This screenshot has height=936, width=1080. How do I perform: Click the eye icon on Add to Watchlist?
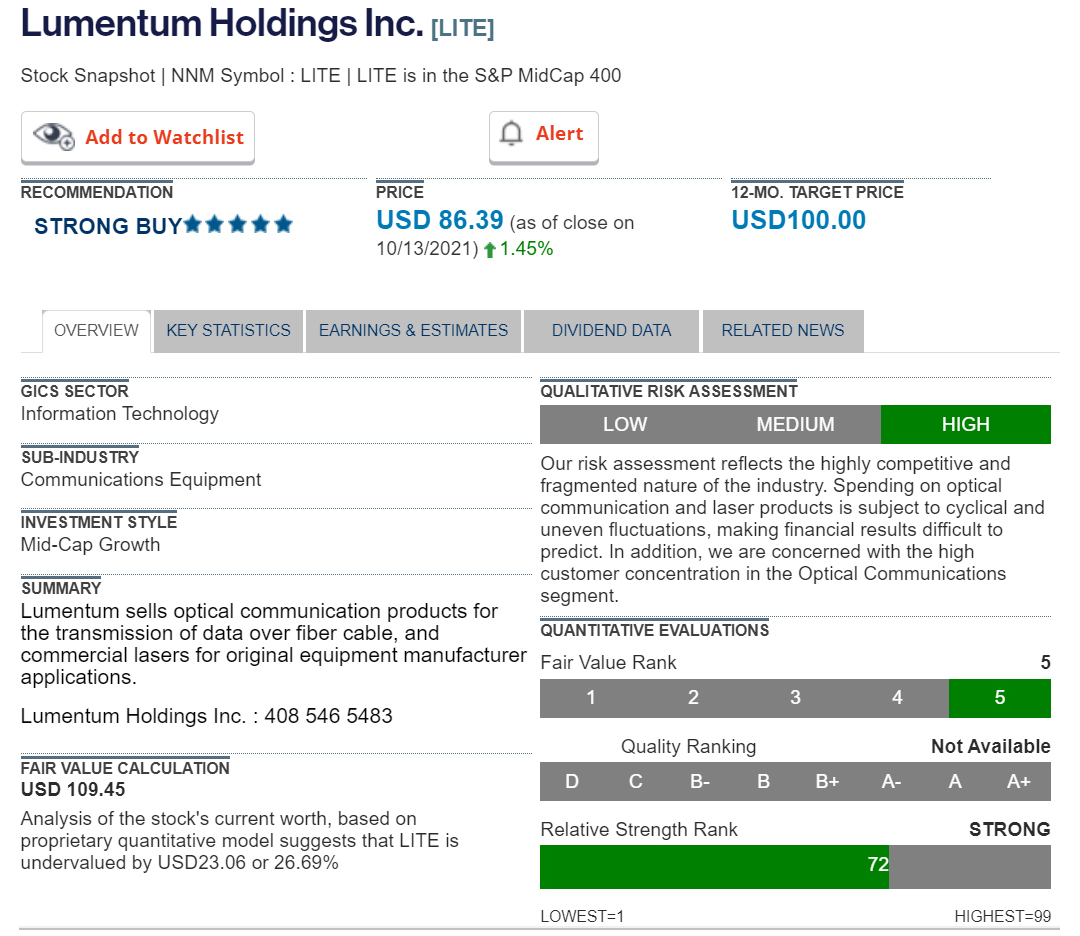click(x=54, y=137)
